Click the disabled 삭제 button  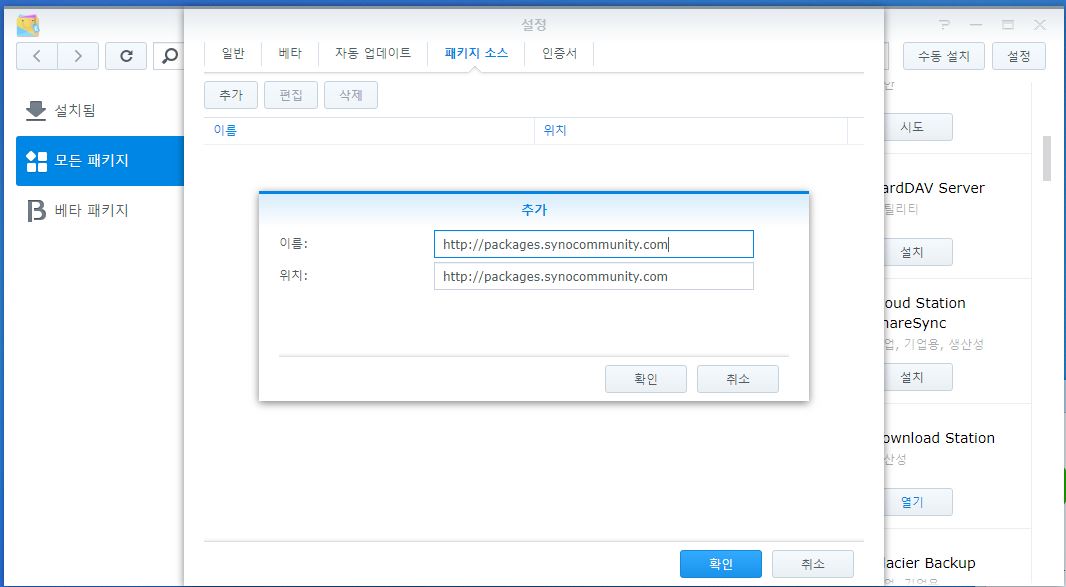tap(351, 95)
